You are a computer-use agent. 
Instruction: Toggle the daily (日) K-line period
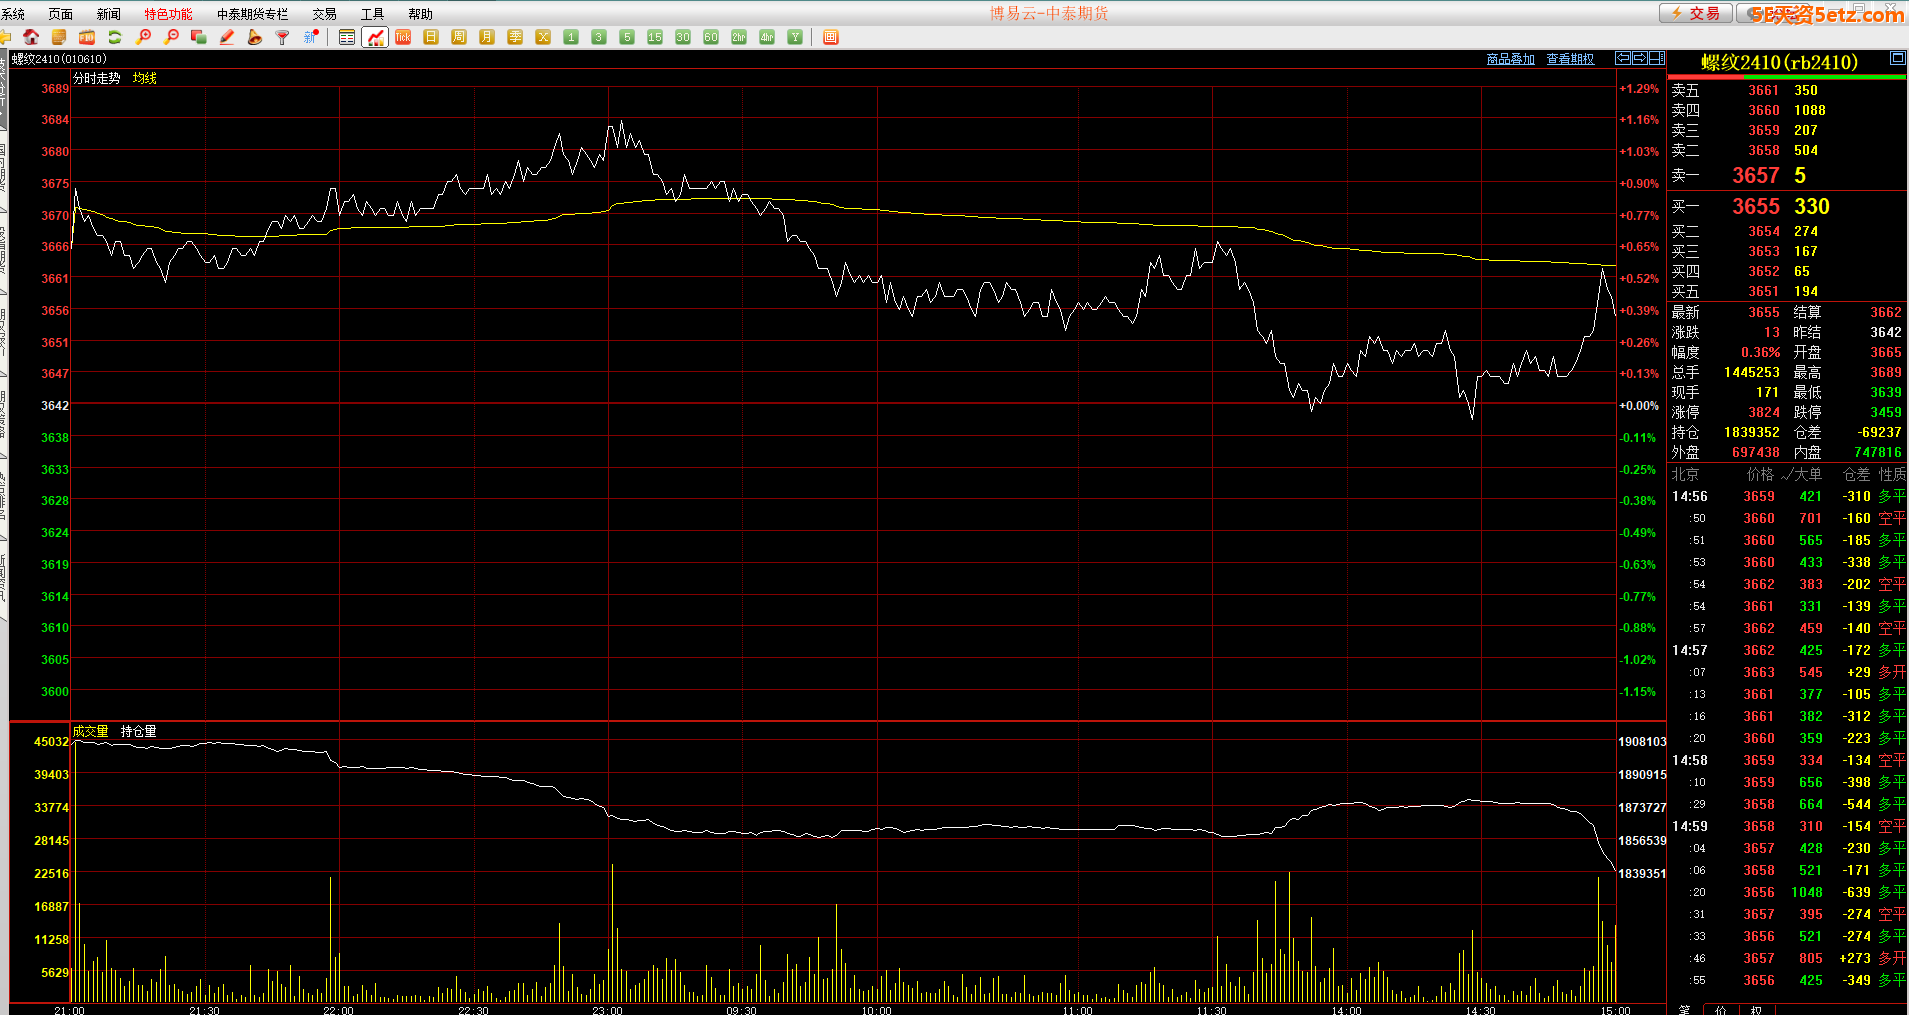(x=431, y=37)
